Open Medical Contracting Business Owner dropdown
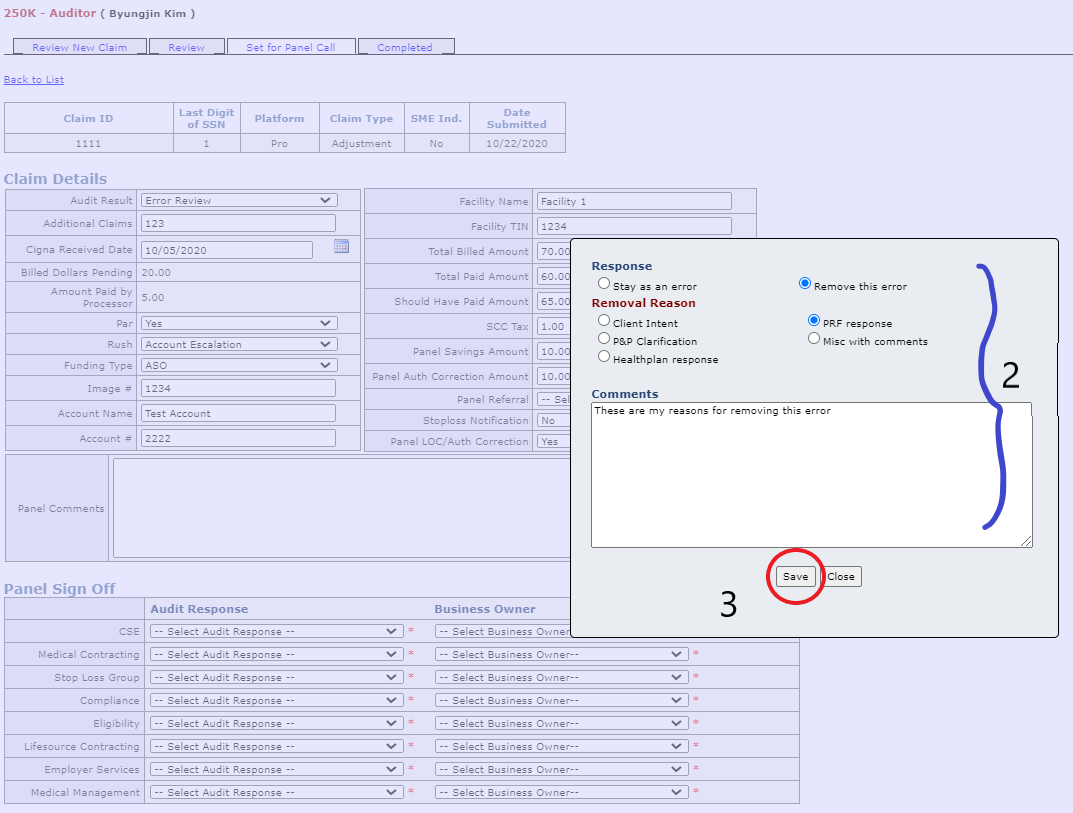This screenshot has height=813, width=1073. click(x=561, y=654)
